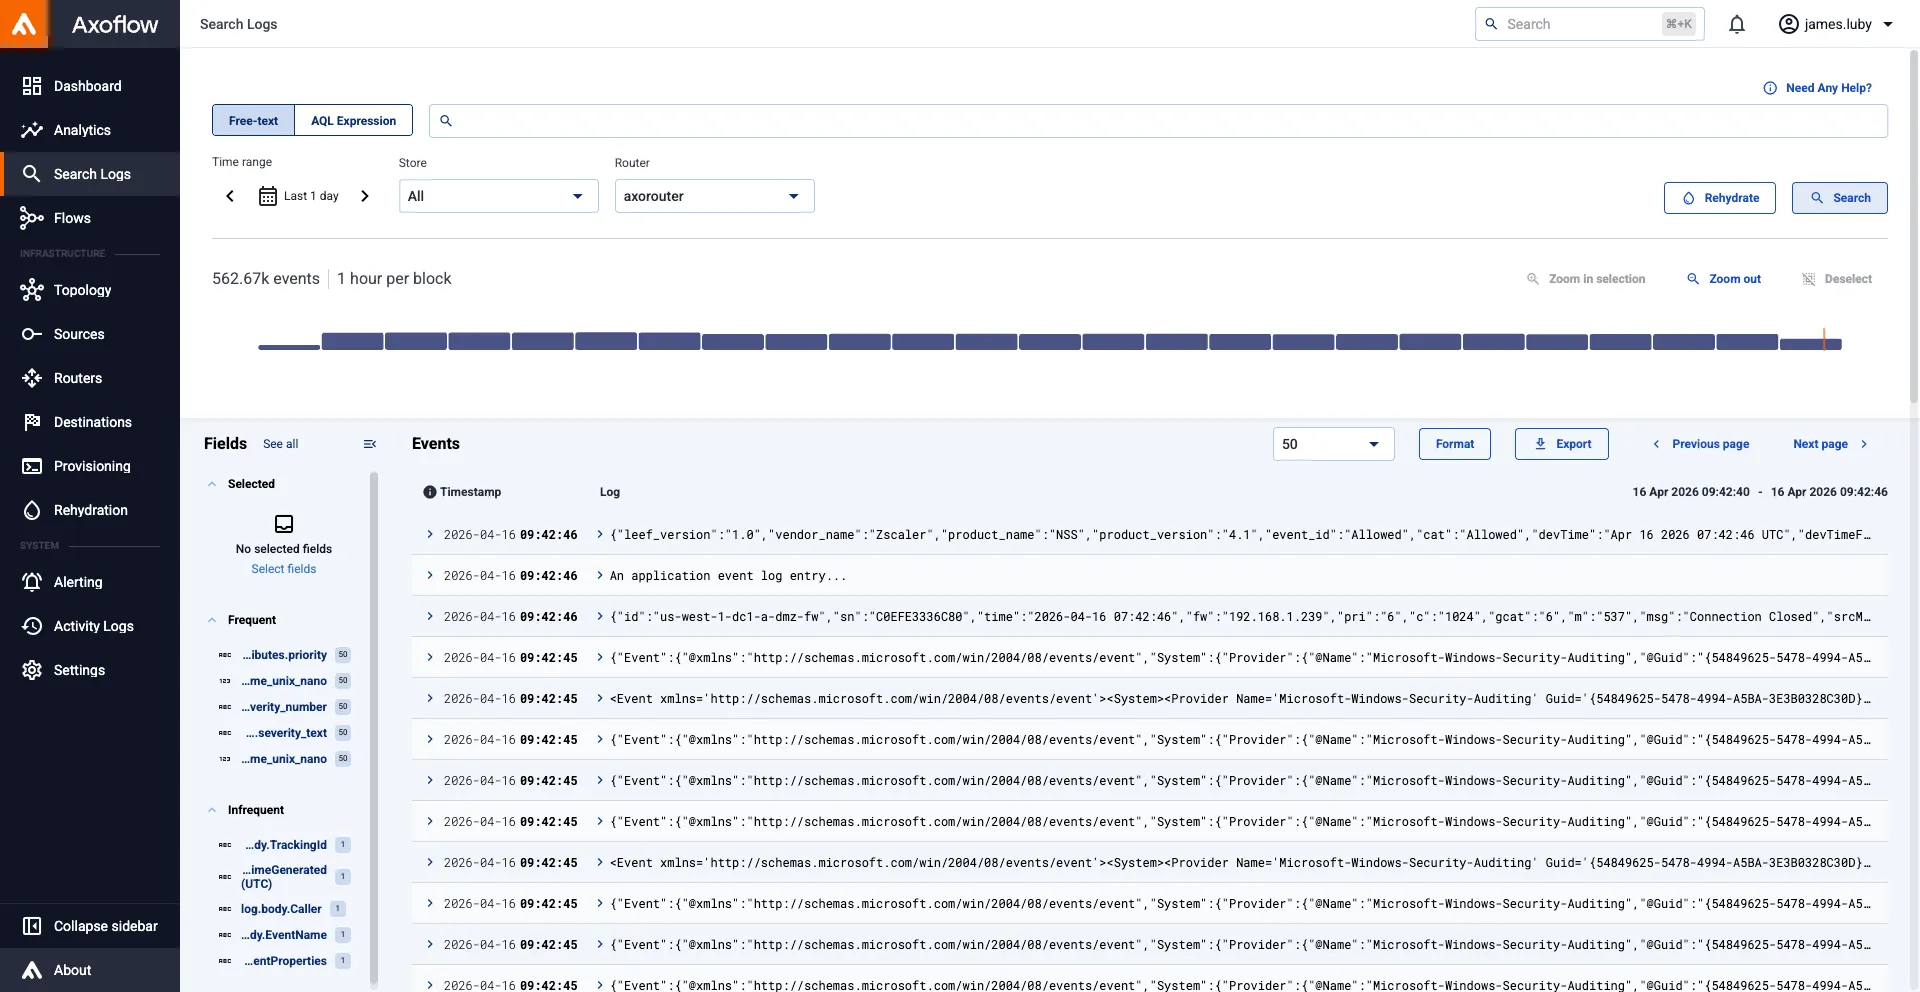1920x992 pixels.
Task: Open the Last 1 day time picker
Action: (x=299, y=196)
